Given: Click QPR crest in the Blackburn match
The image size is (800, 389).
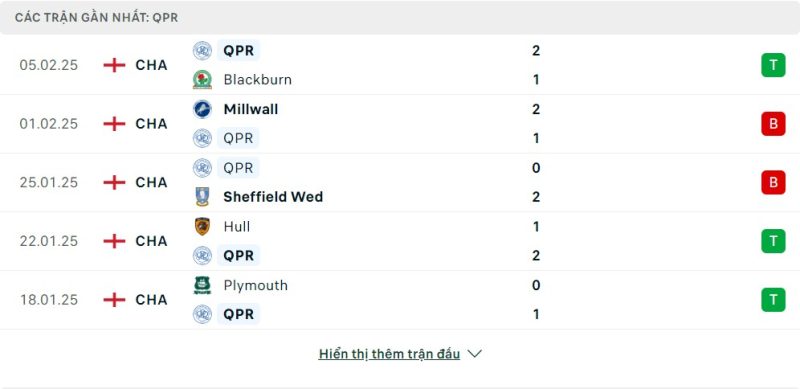Looking at the screenshot, I should [x=203, y=51].
